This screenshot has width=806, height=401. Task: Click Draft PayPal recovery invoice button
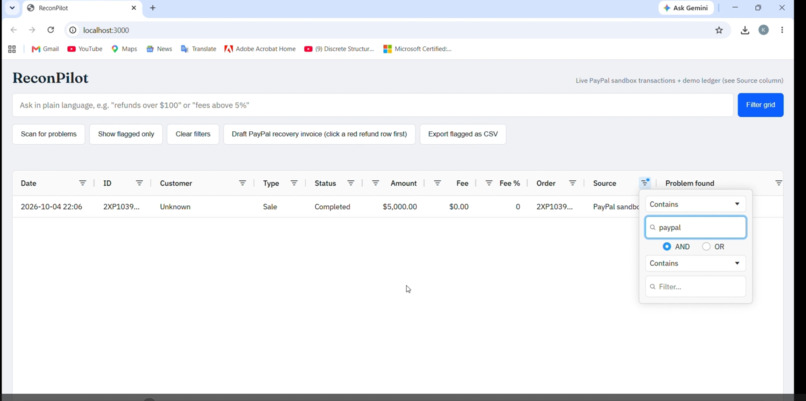pos(319,134)
